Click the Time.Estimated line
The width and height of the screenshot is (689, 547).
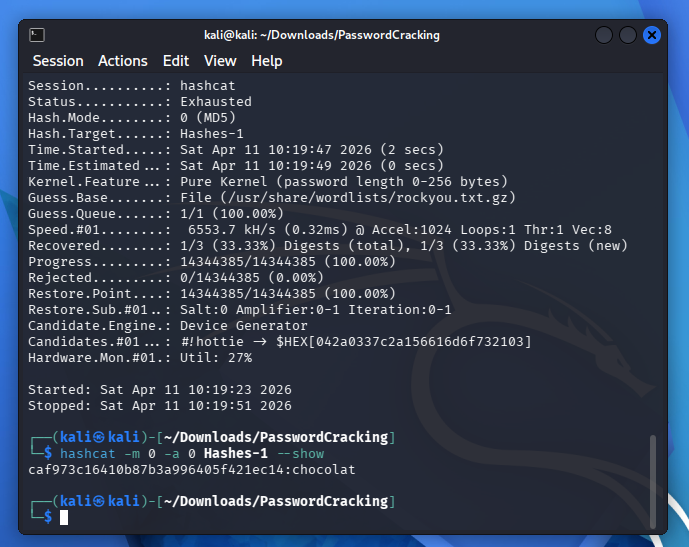(236, 166)
